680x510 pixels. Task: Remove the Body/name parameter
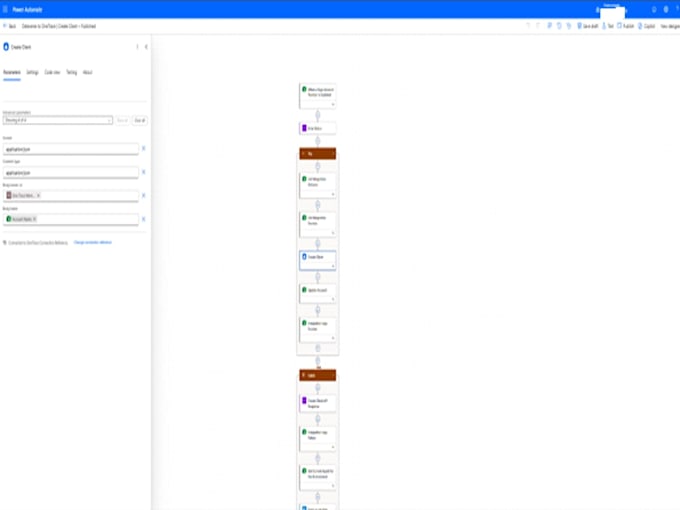point(144,219)
